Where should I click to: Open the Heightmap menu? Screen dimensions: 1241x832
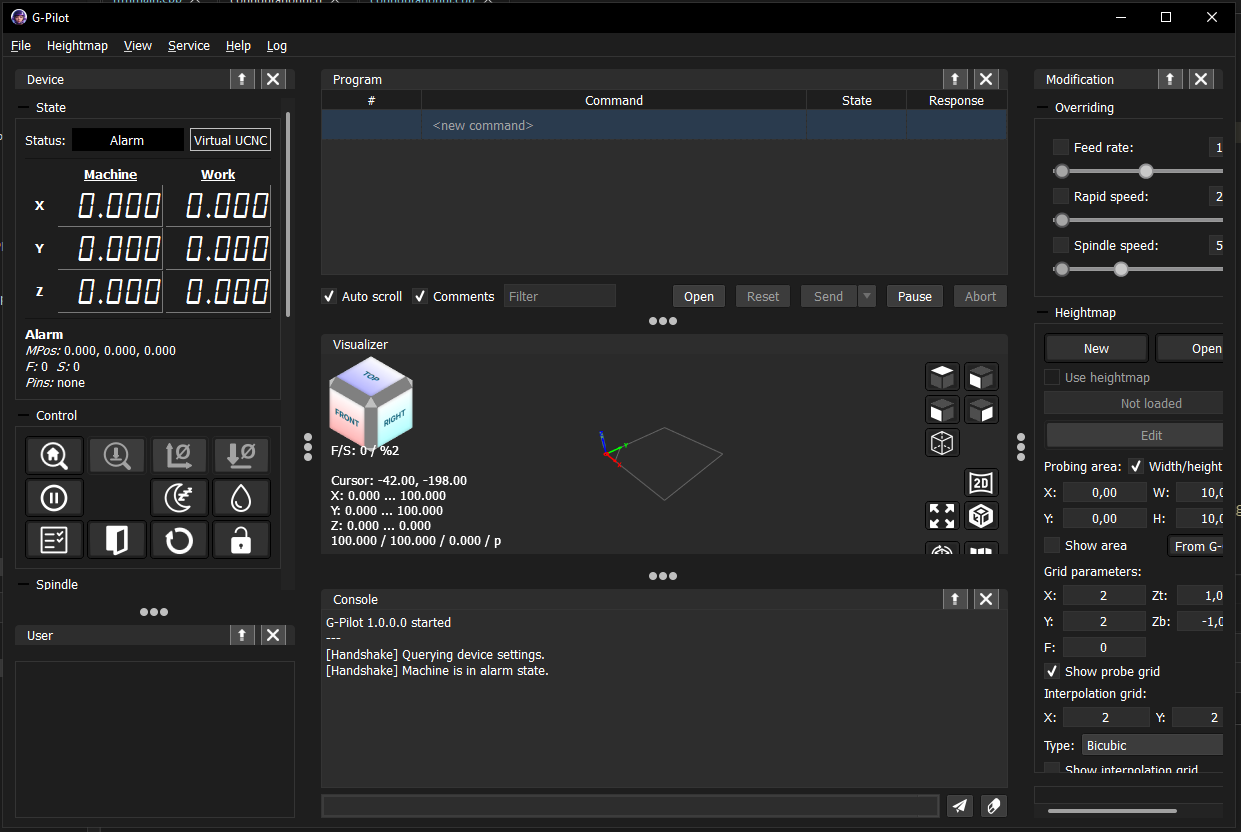point(77,46)
